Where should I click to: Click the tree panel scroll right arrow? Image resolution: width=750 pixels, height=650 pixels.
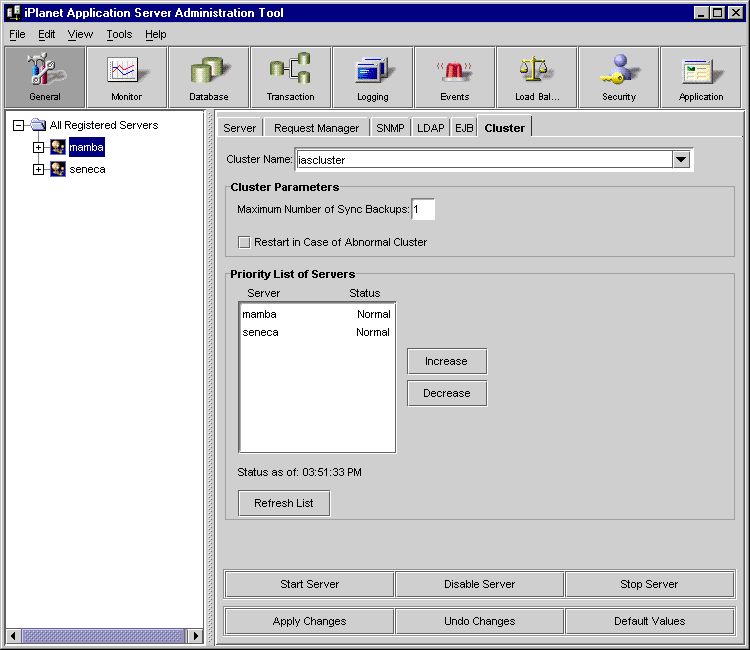coord(195,636)
